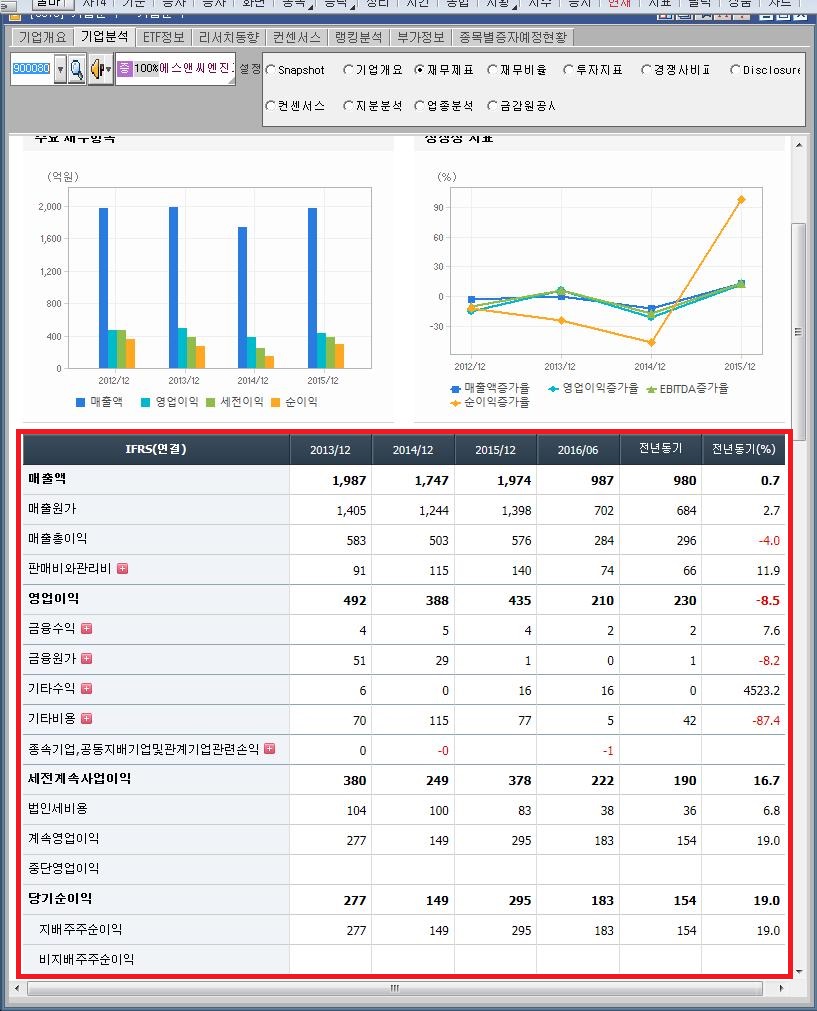Image resolution: width=817 pixels, height=1011 pixels.
Task: Select the Snapshot radio button
Action: click(271, 70)
